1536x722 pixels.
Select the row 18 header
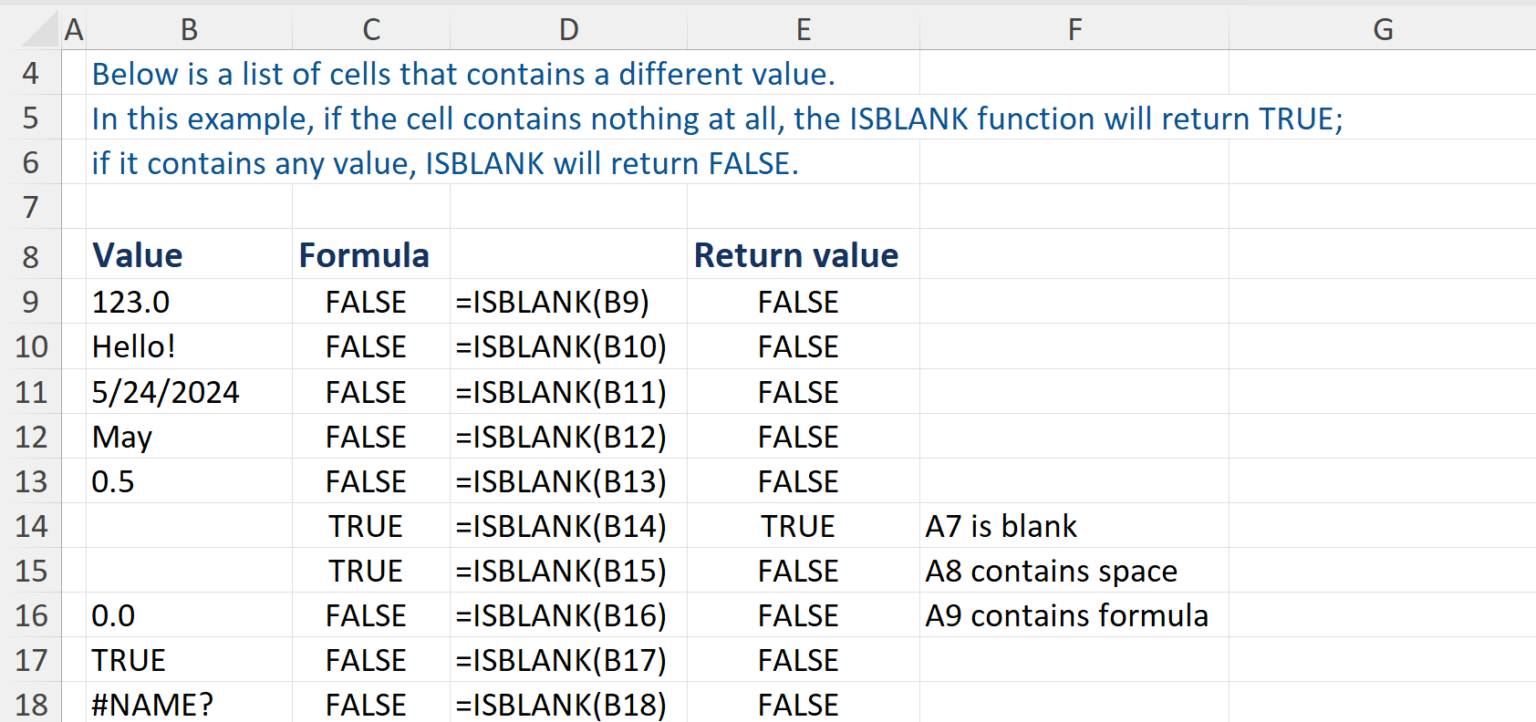(30, 704)
